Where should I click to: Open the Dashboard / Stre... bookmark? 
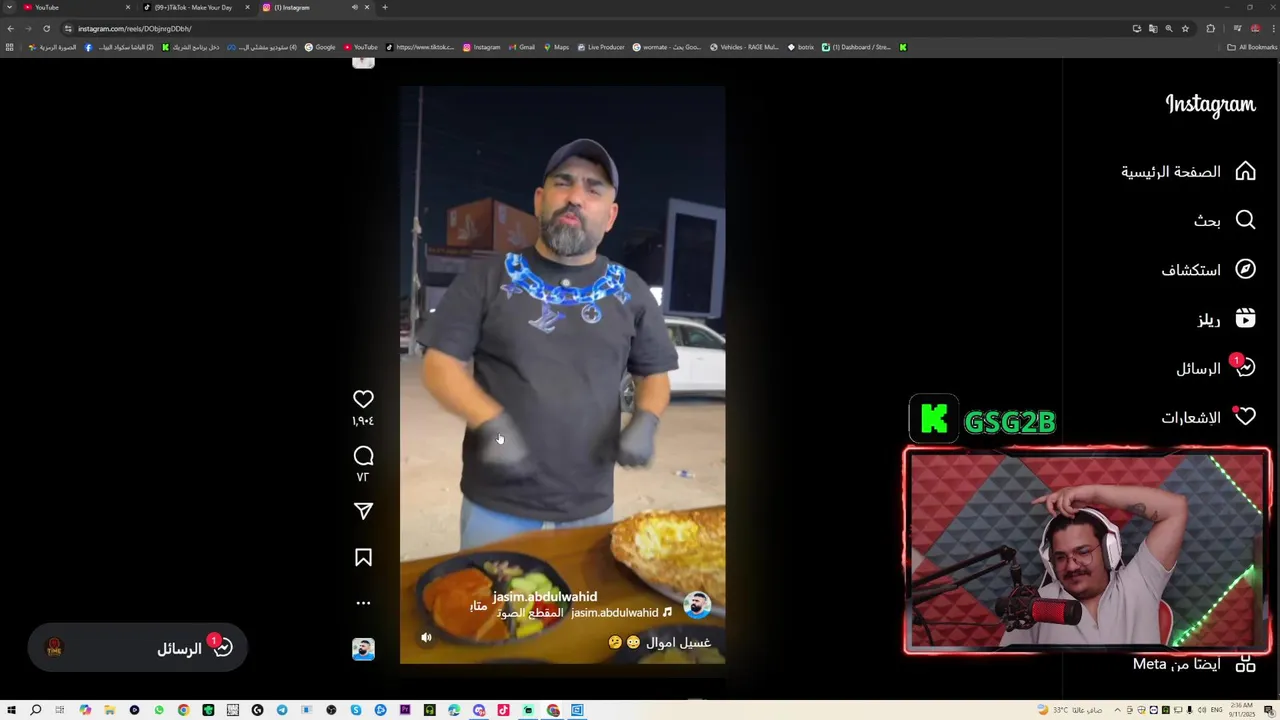(856, 47)
